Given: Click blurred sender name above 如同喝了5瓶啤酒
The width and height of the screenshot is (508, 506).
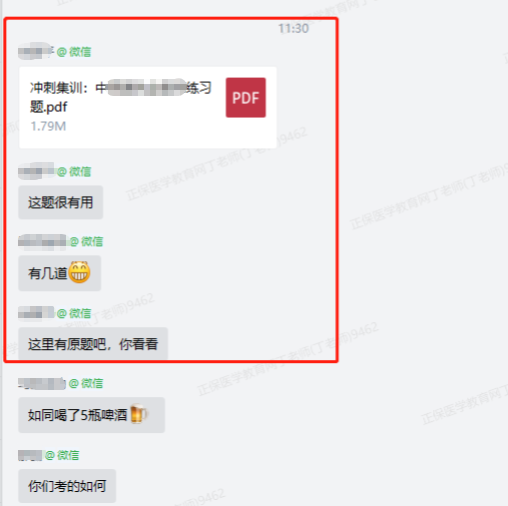Looking at the screenshot, I should pyautogui.click(x=42, y=383).
